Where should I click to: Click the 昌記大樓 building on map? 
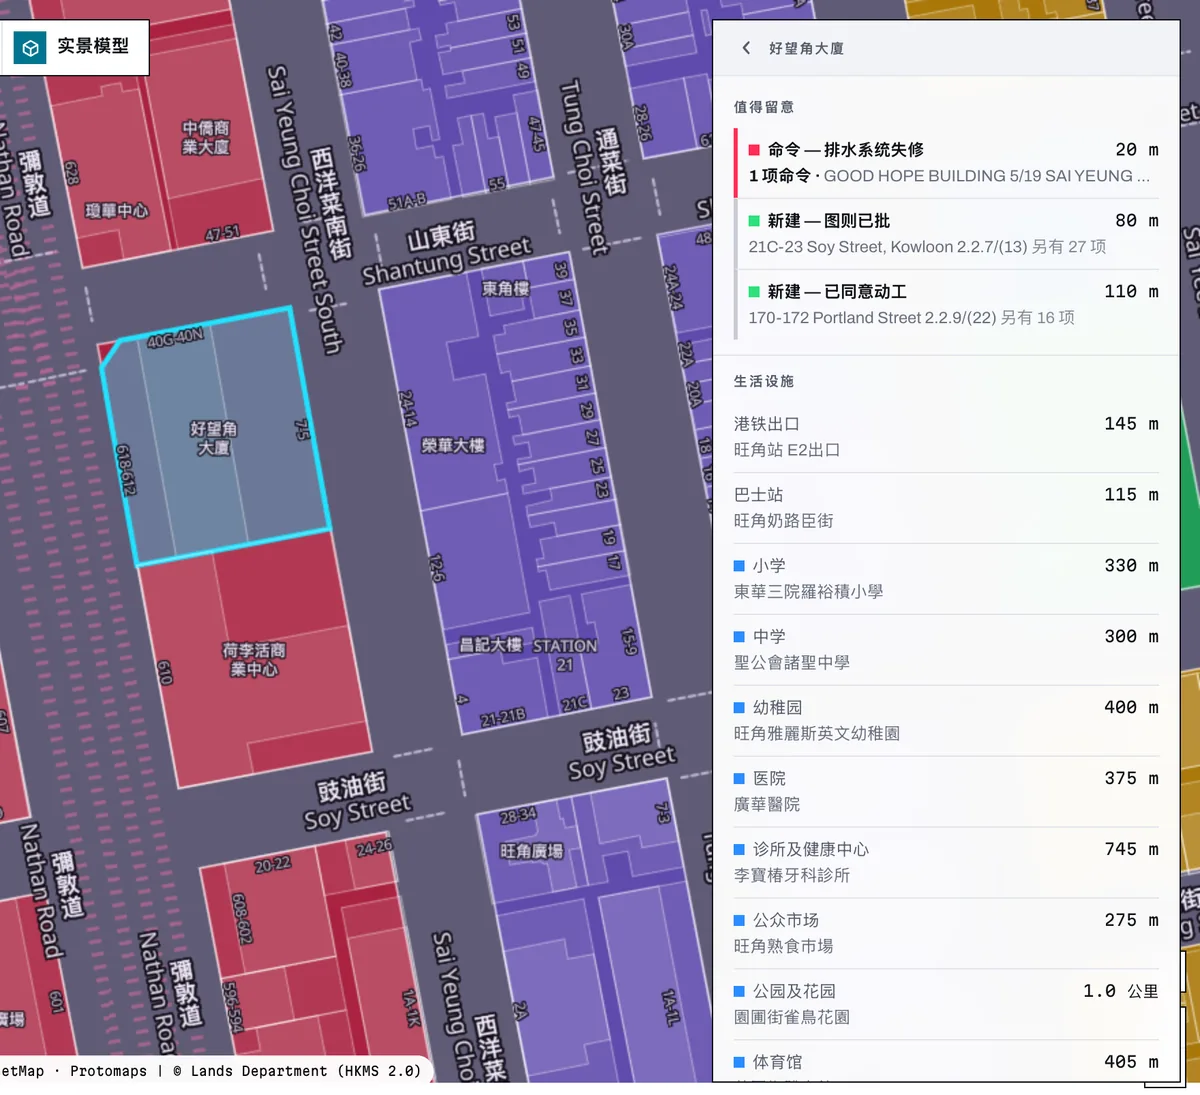pyautogui.click(x=490, y=645)
